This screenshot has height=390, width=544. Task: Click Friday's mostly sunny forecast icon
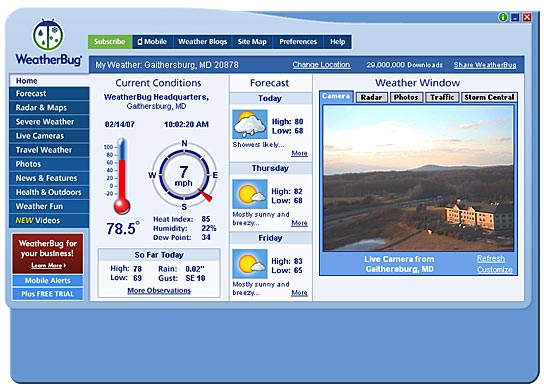[250, 264]
